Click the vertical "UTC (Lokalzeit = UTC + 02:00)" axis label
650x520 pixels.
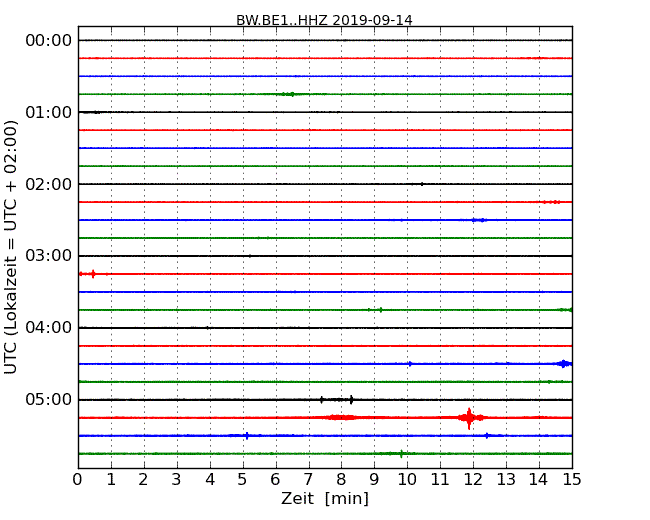[x=11, y=247]
